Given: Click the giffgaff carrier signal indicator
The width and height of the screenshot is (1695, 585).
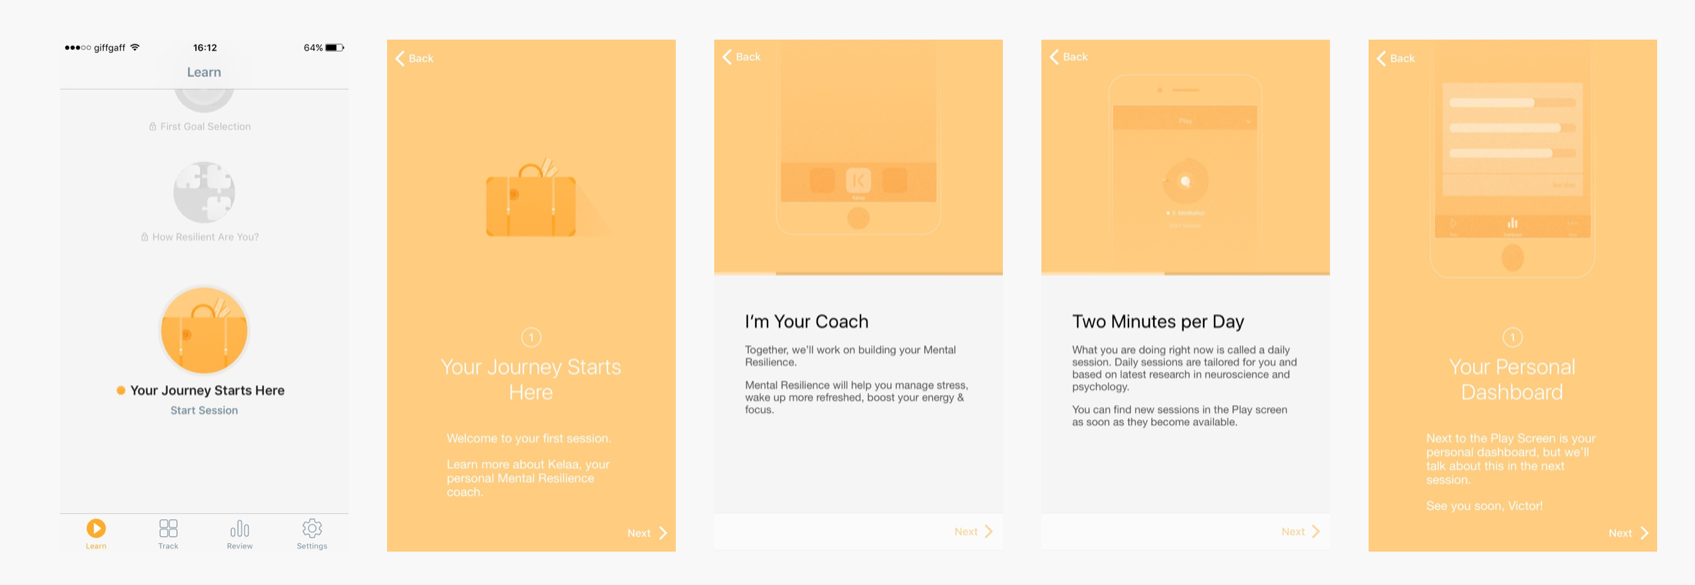Looking at the screenshot, I should click(102, 48).
